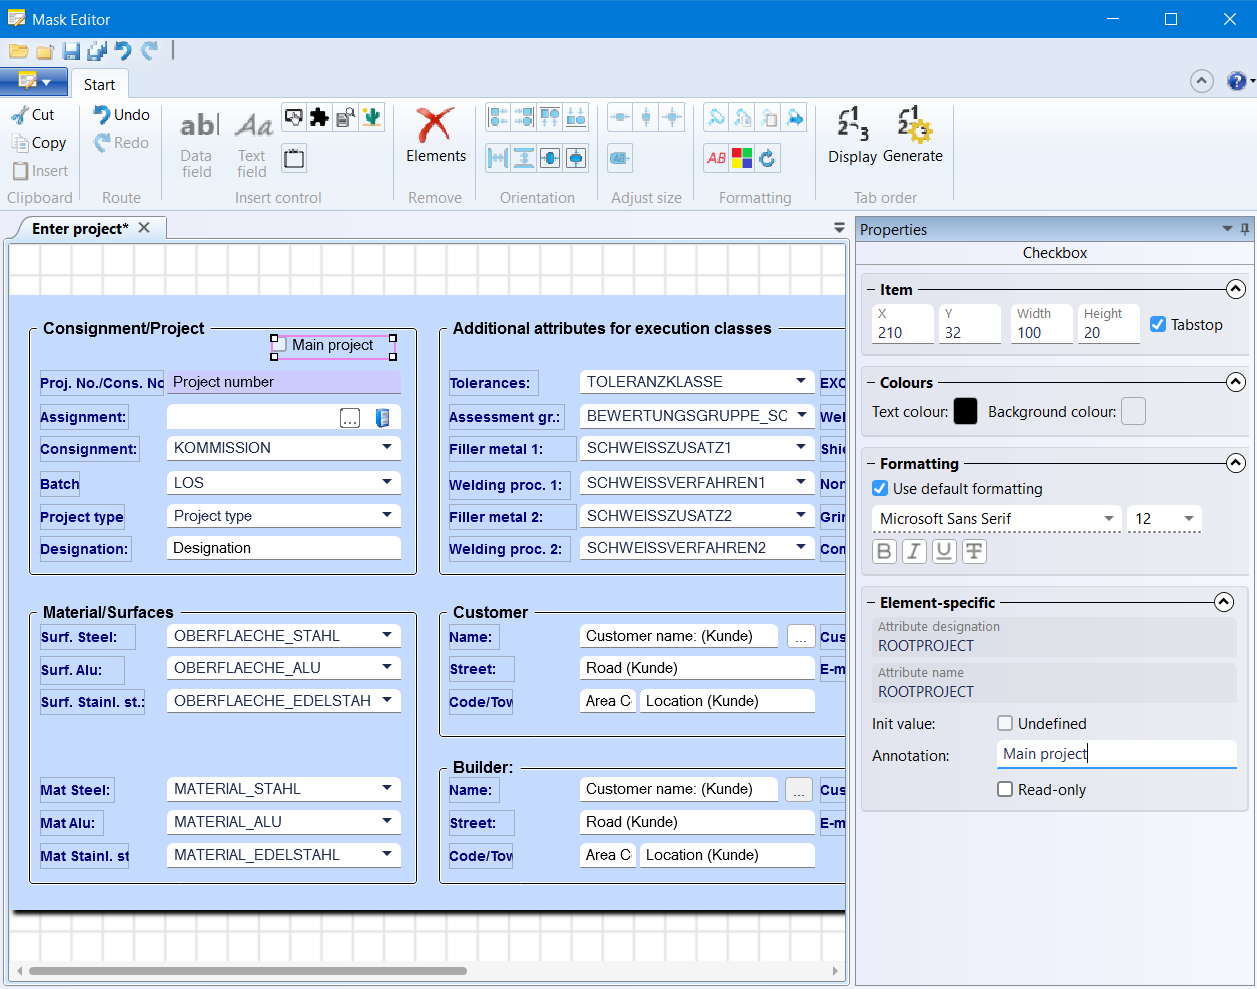1257x989 pixels.
Task: Select the Start ribbon tab
Action: click(99, 85)
